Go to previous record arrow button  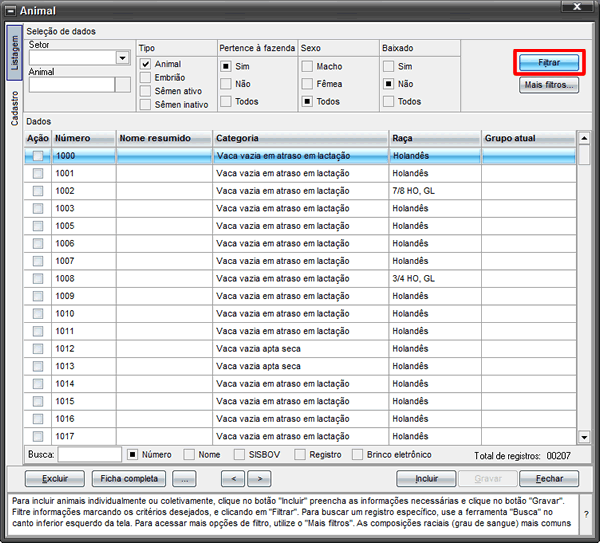233,478
